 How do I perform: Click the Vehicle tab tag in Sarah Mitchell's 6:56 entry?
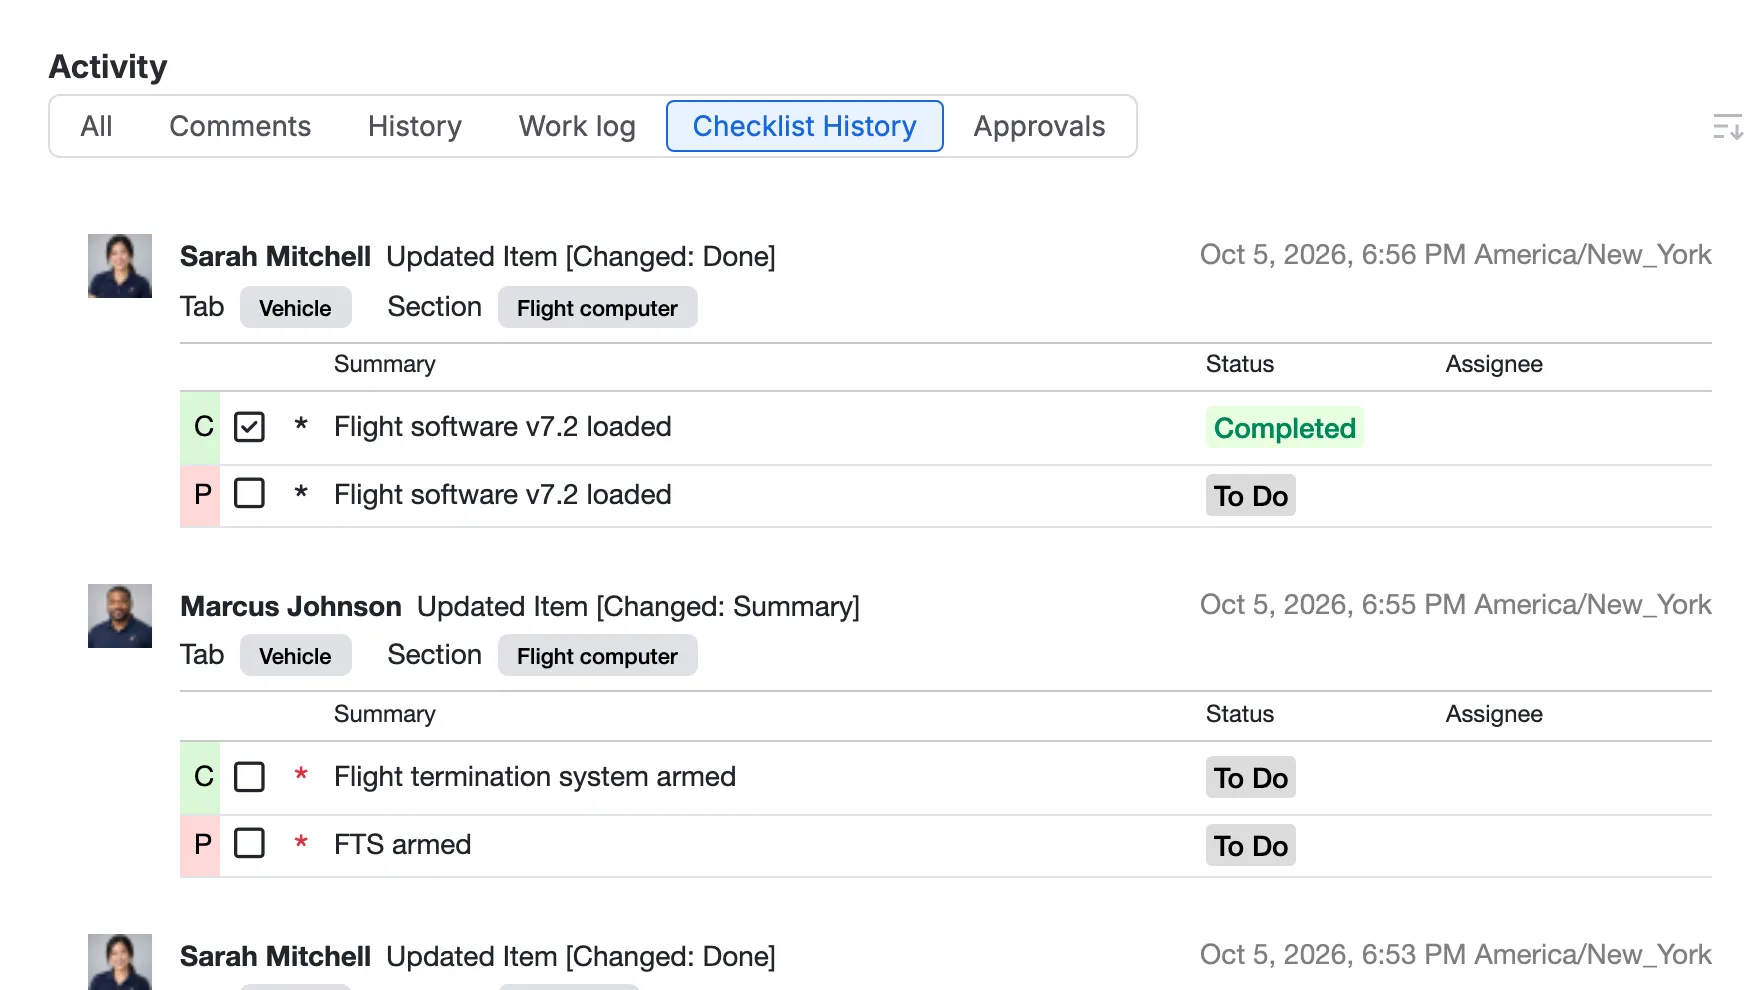pyautogui.click(x=295, y=308)
